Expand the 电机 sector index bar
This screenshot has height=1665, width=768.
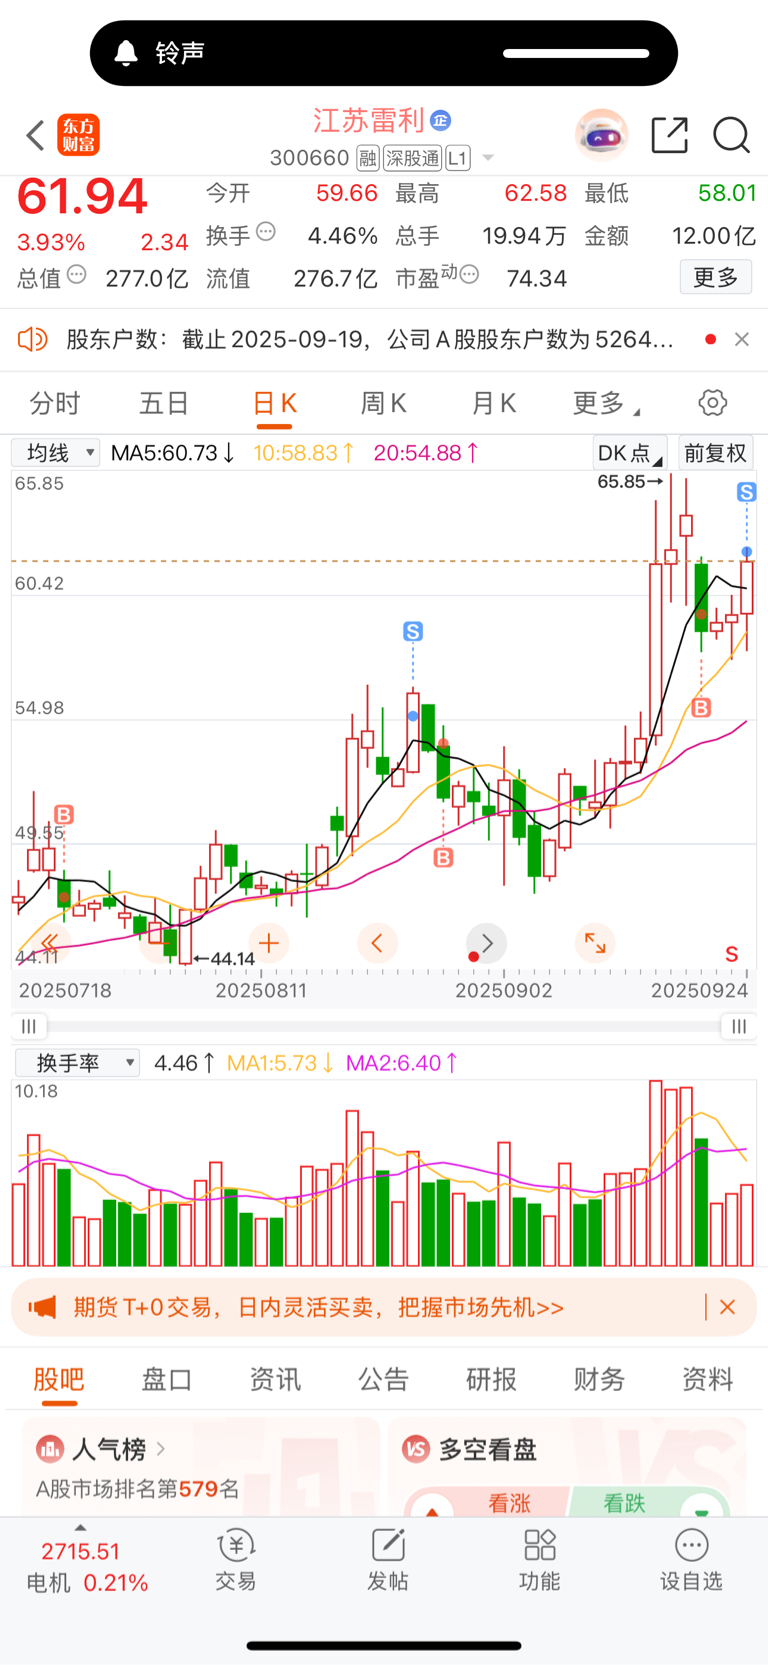(85, 1566)
